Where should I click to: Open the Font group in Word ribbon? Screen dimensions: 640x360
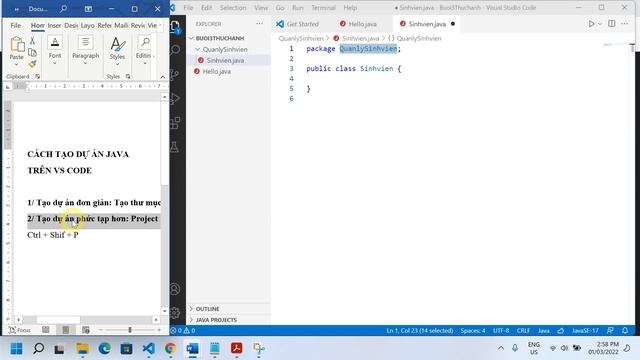click(x=55, y=50)
